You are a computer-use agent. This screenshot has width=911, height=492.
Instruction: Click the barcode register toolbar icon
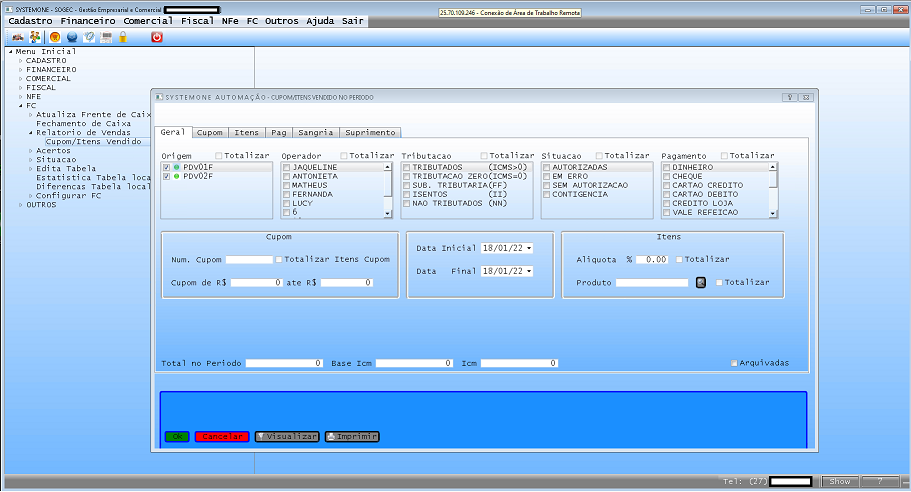[106, 37]
